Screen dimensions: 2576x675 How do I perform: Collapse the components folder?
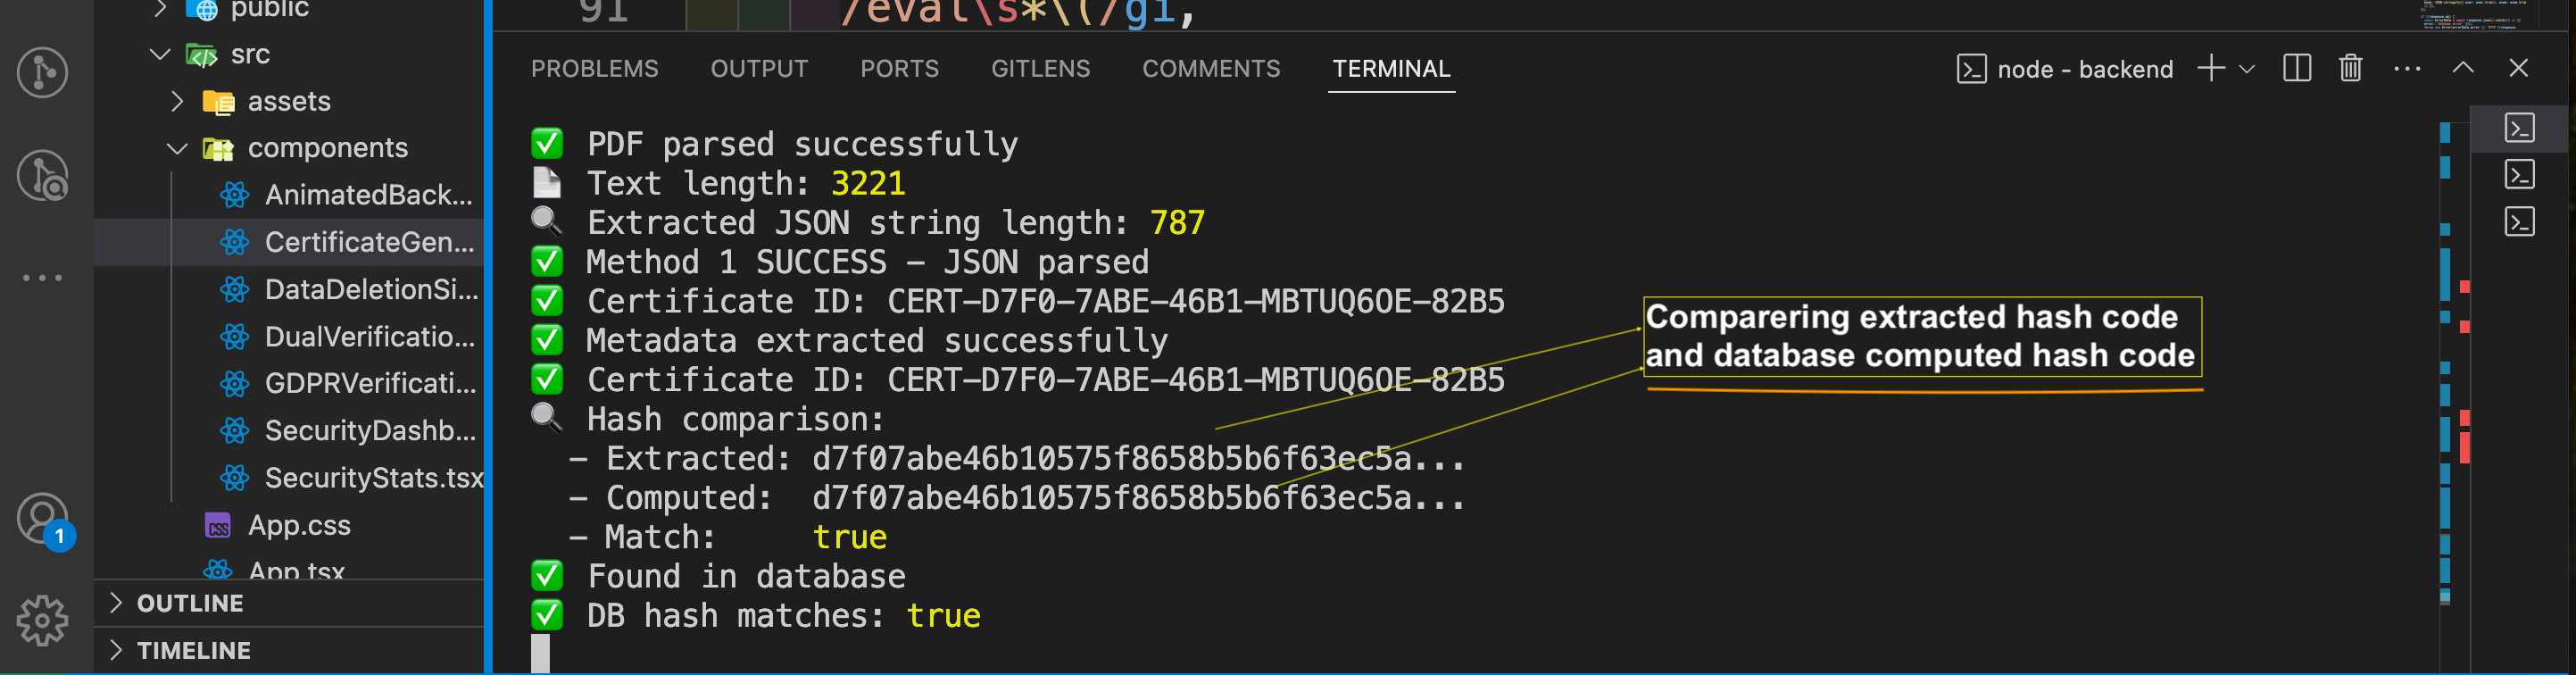[x=177, y=148]
